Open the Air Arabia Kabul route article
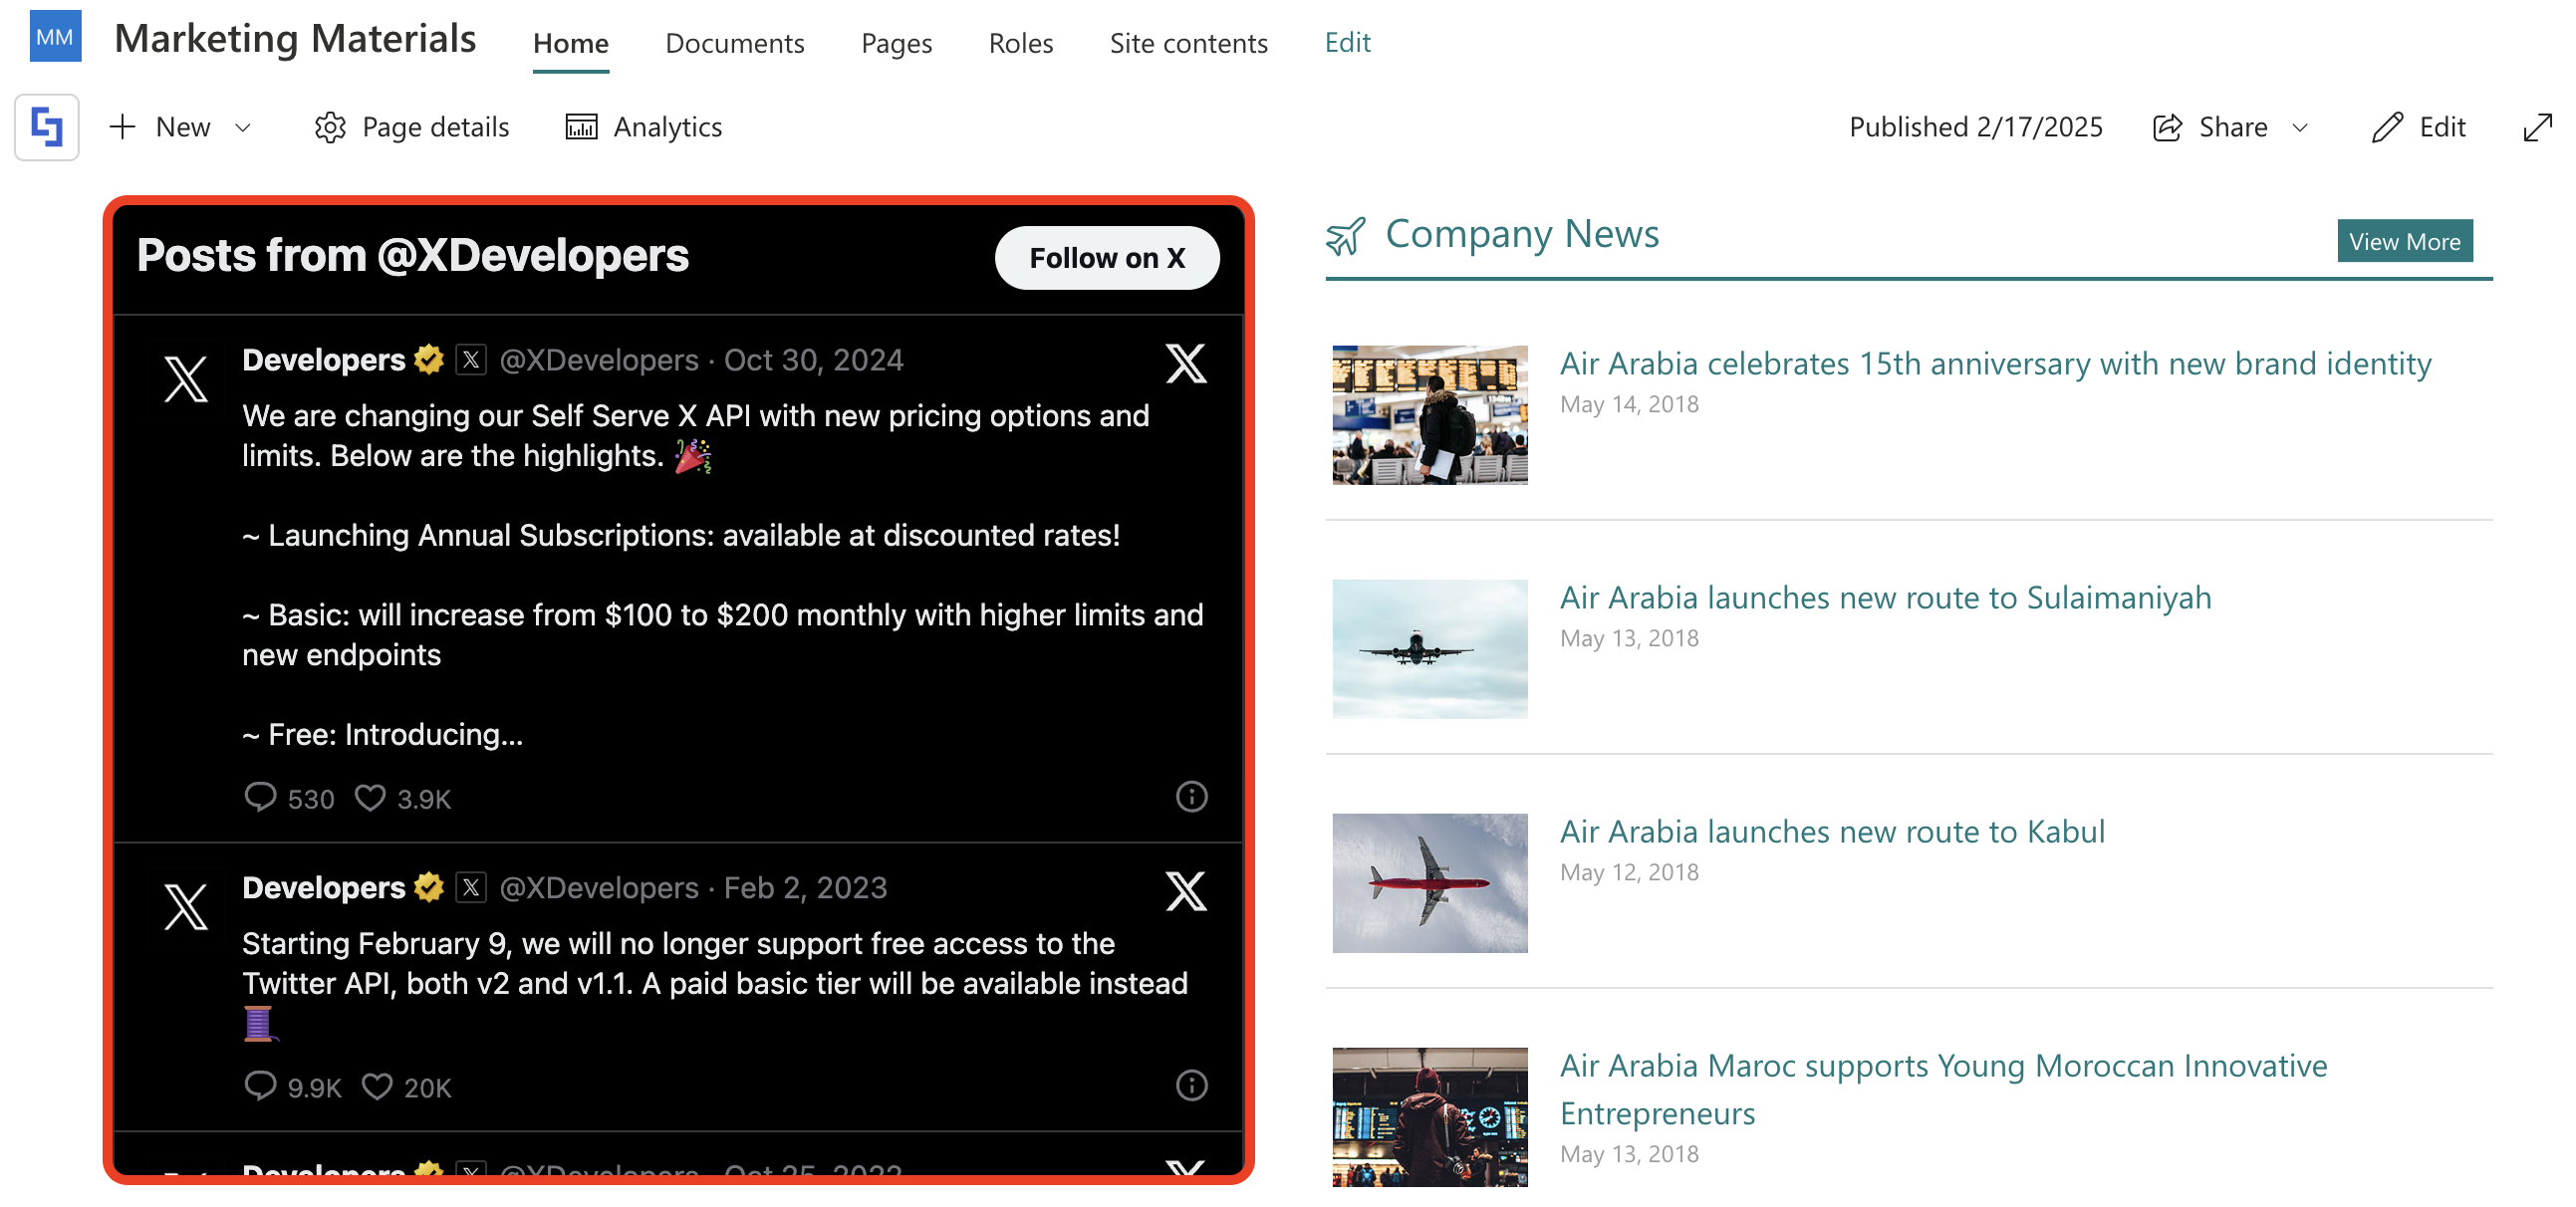 pos(1831,831)
